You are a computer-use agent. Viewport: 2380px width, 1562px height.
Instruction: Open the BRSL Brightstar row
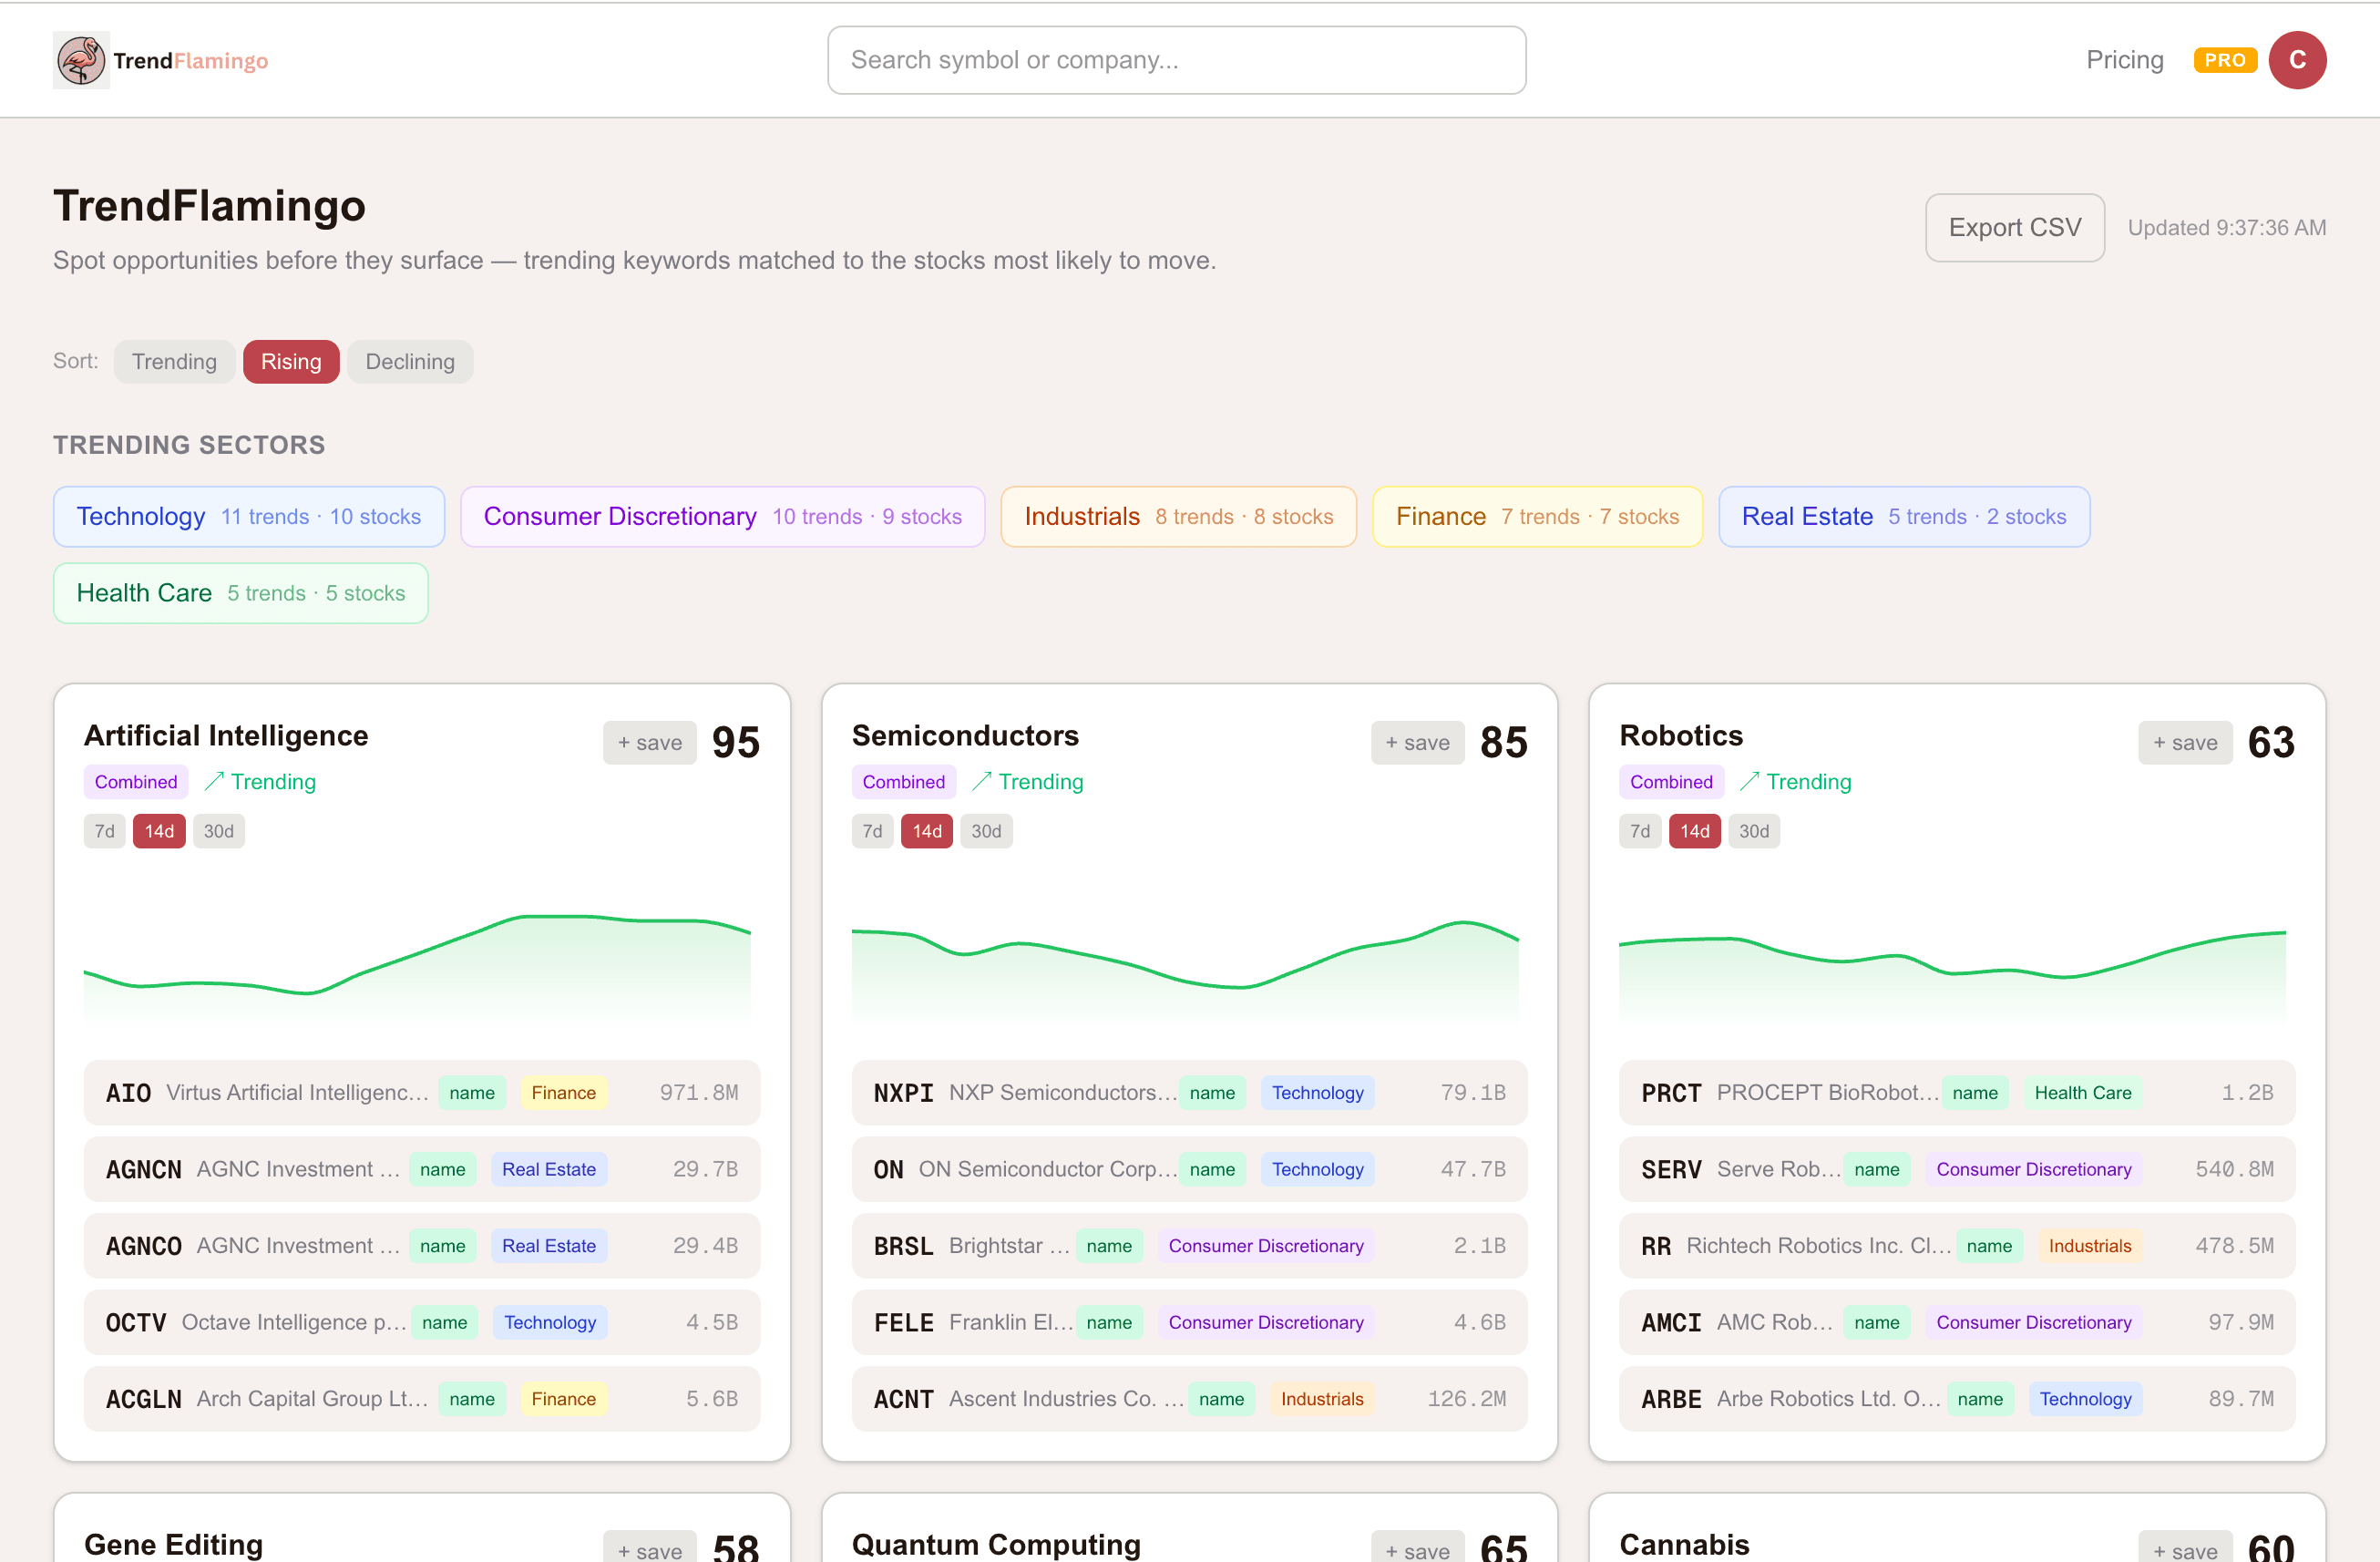point(1189,1245)
